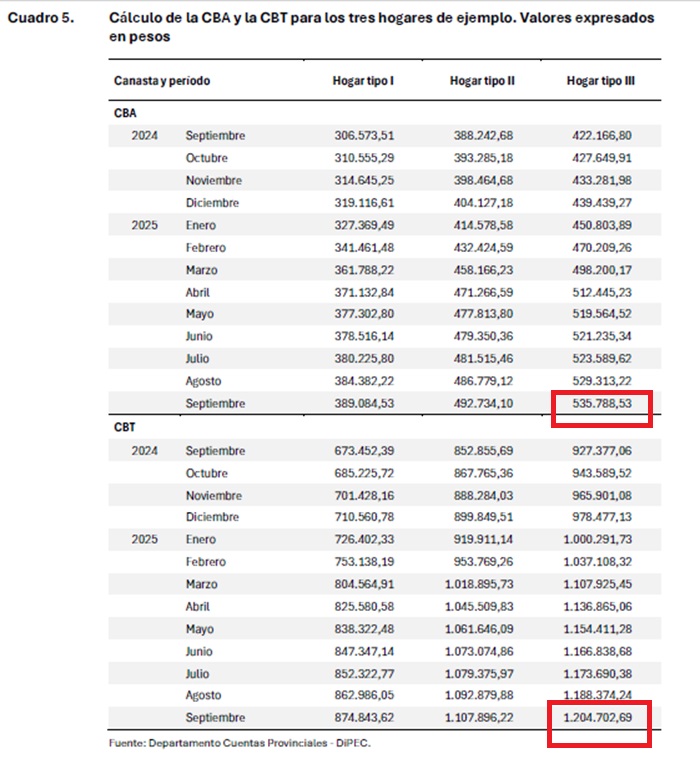
Task: Select the "Hogar tipo I" column header
Action: click(362, 80)
